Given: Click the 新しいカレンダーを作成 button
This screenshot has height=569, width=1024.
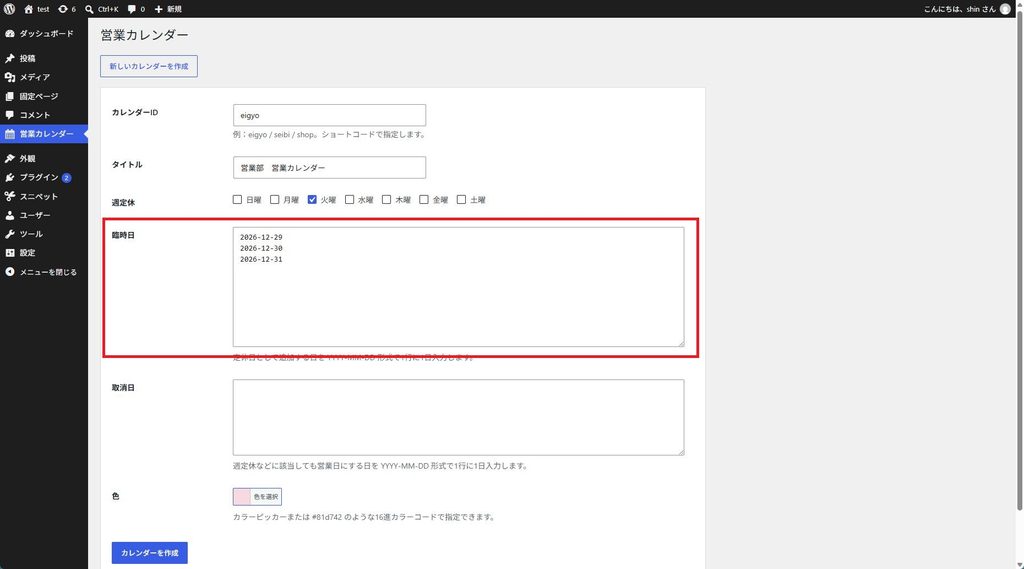Looking at the screenshot, I should 149,66.
